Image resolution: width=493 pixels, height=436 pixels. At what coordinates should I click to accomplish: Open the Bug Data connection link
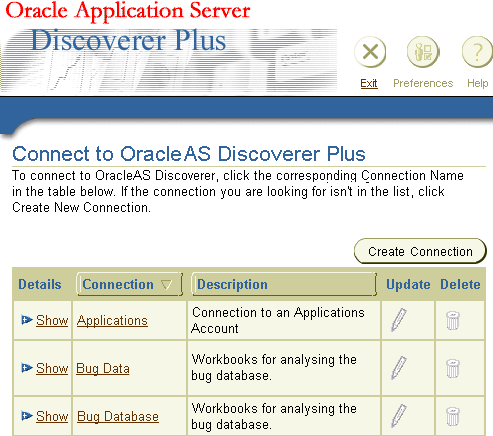[103, 369]
